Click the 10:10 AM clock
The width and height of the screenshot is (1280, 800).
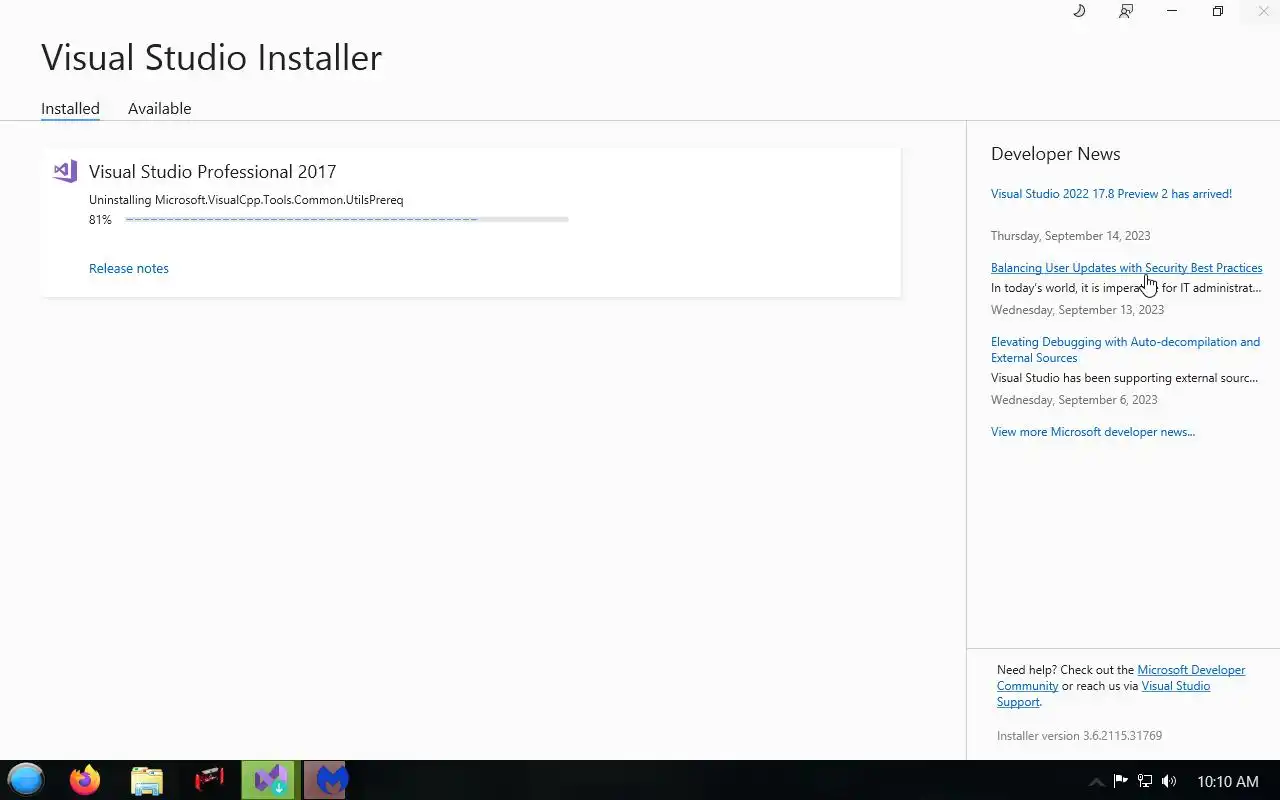(1228, 781)
